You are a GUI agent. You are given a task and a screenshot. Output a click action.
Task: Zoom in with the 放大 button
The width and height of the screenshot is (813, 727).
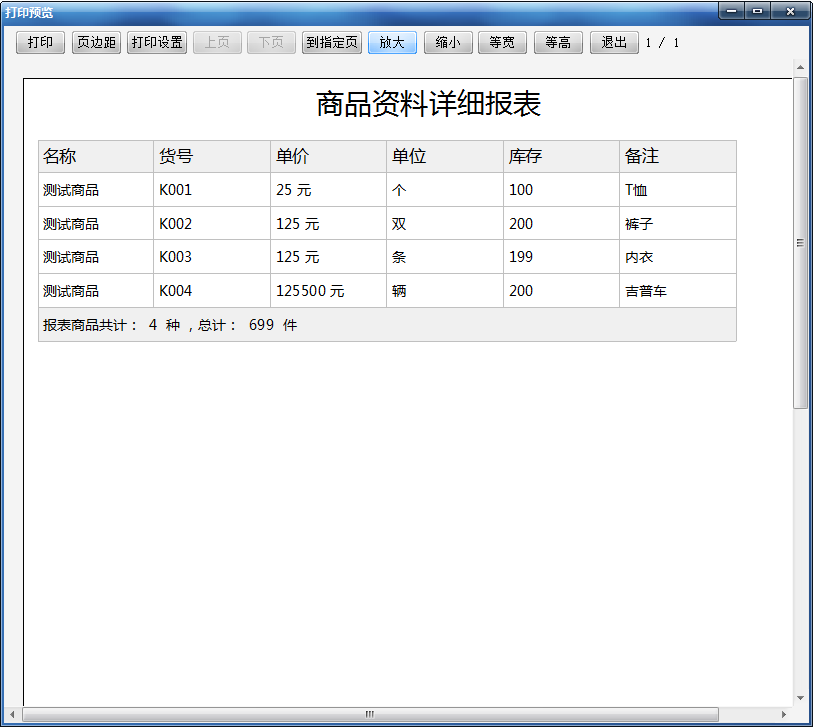coord(392,43)
